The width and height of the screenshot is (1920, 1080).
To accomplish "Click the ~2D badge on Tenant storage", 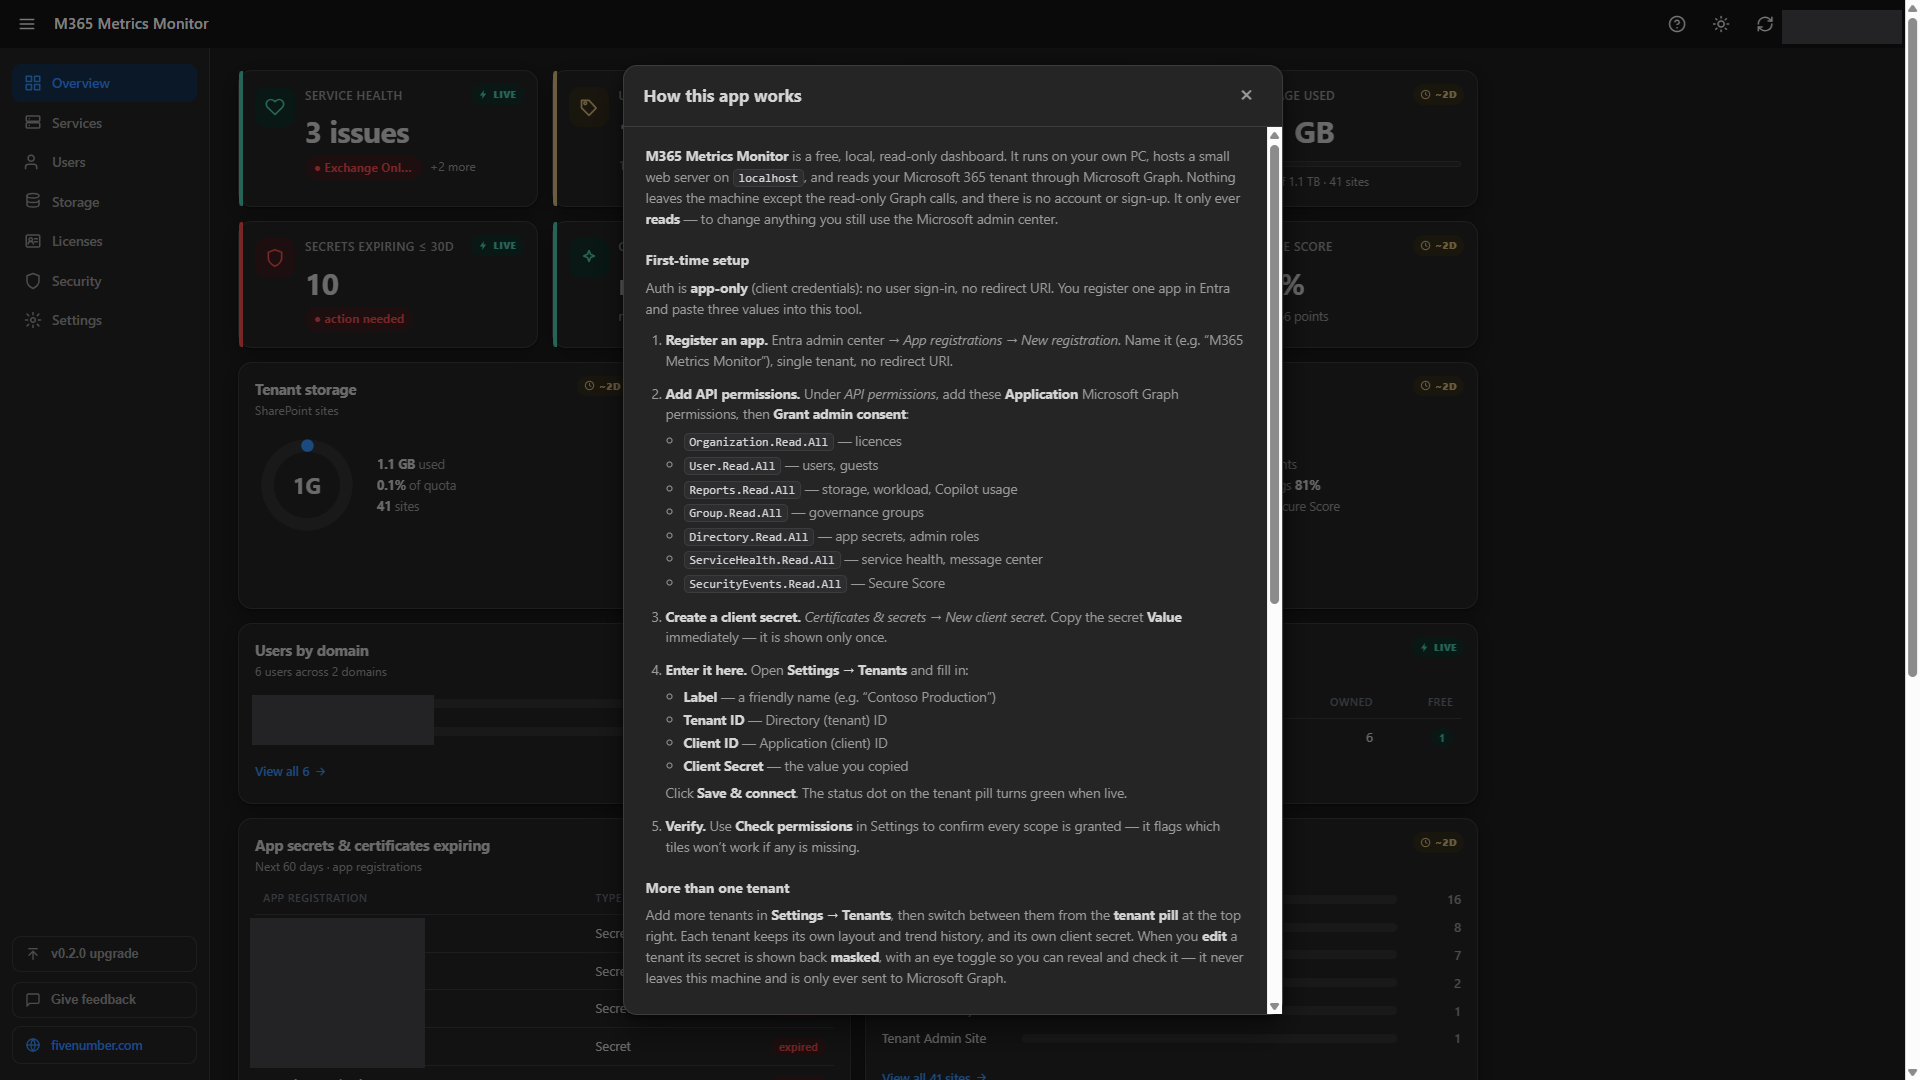I will pyautogui.click(x=602, y=386).
